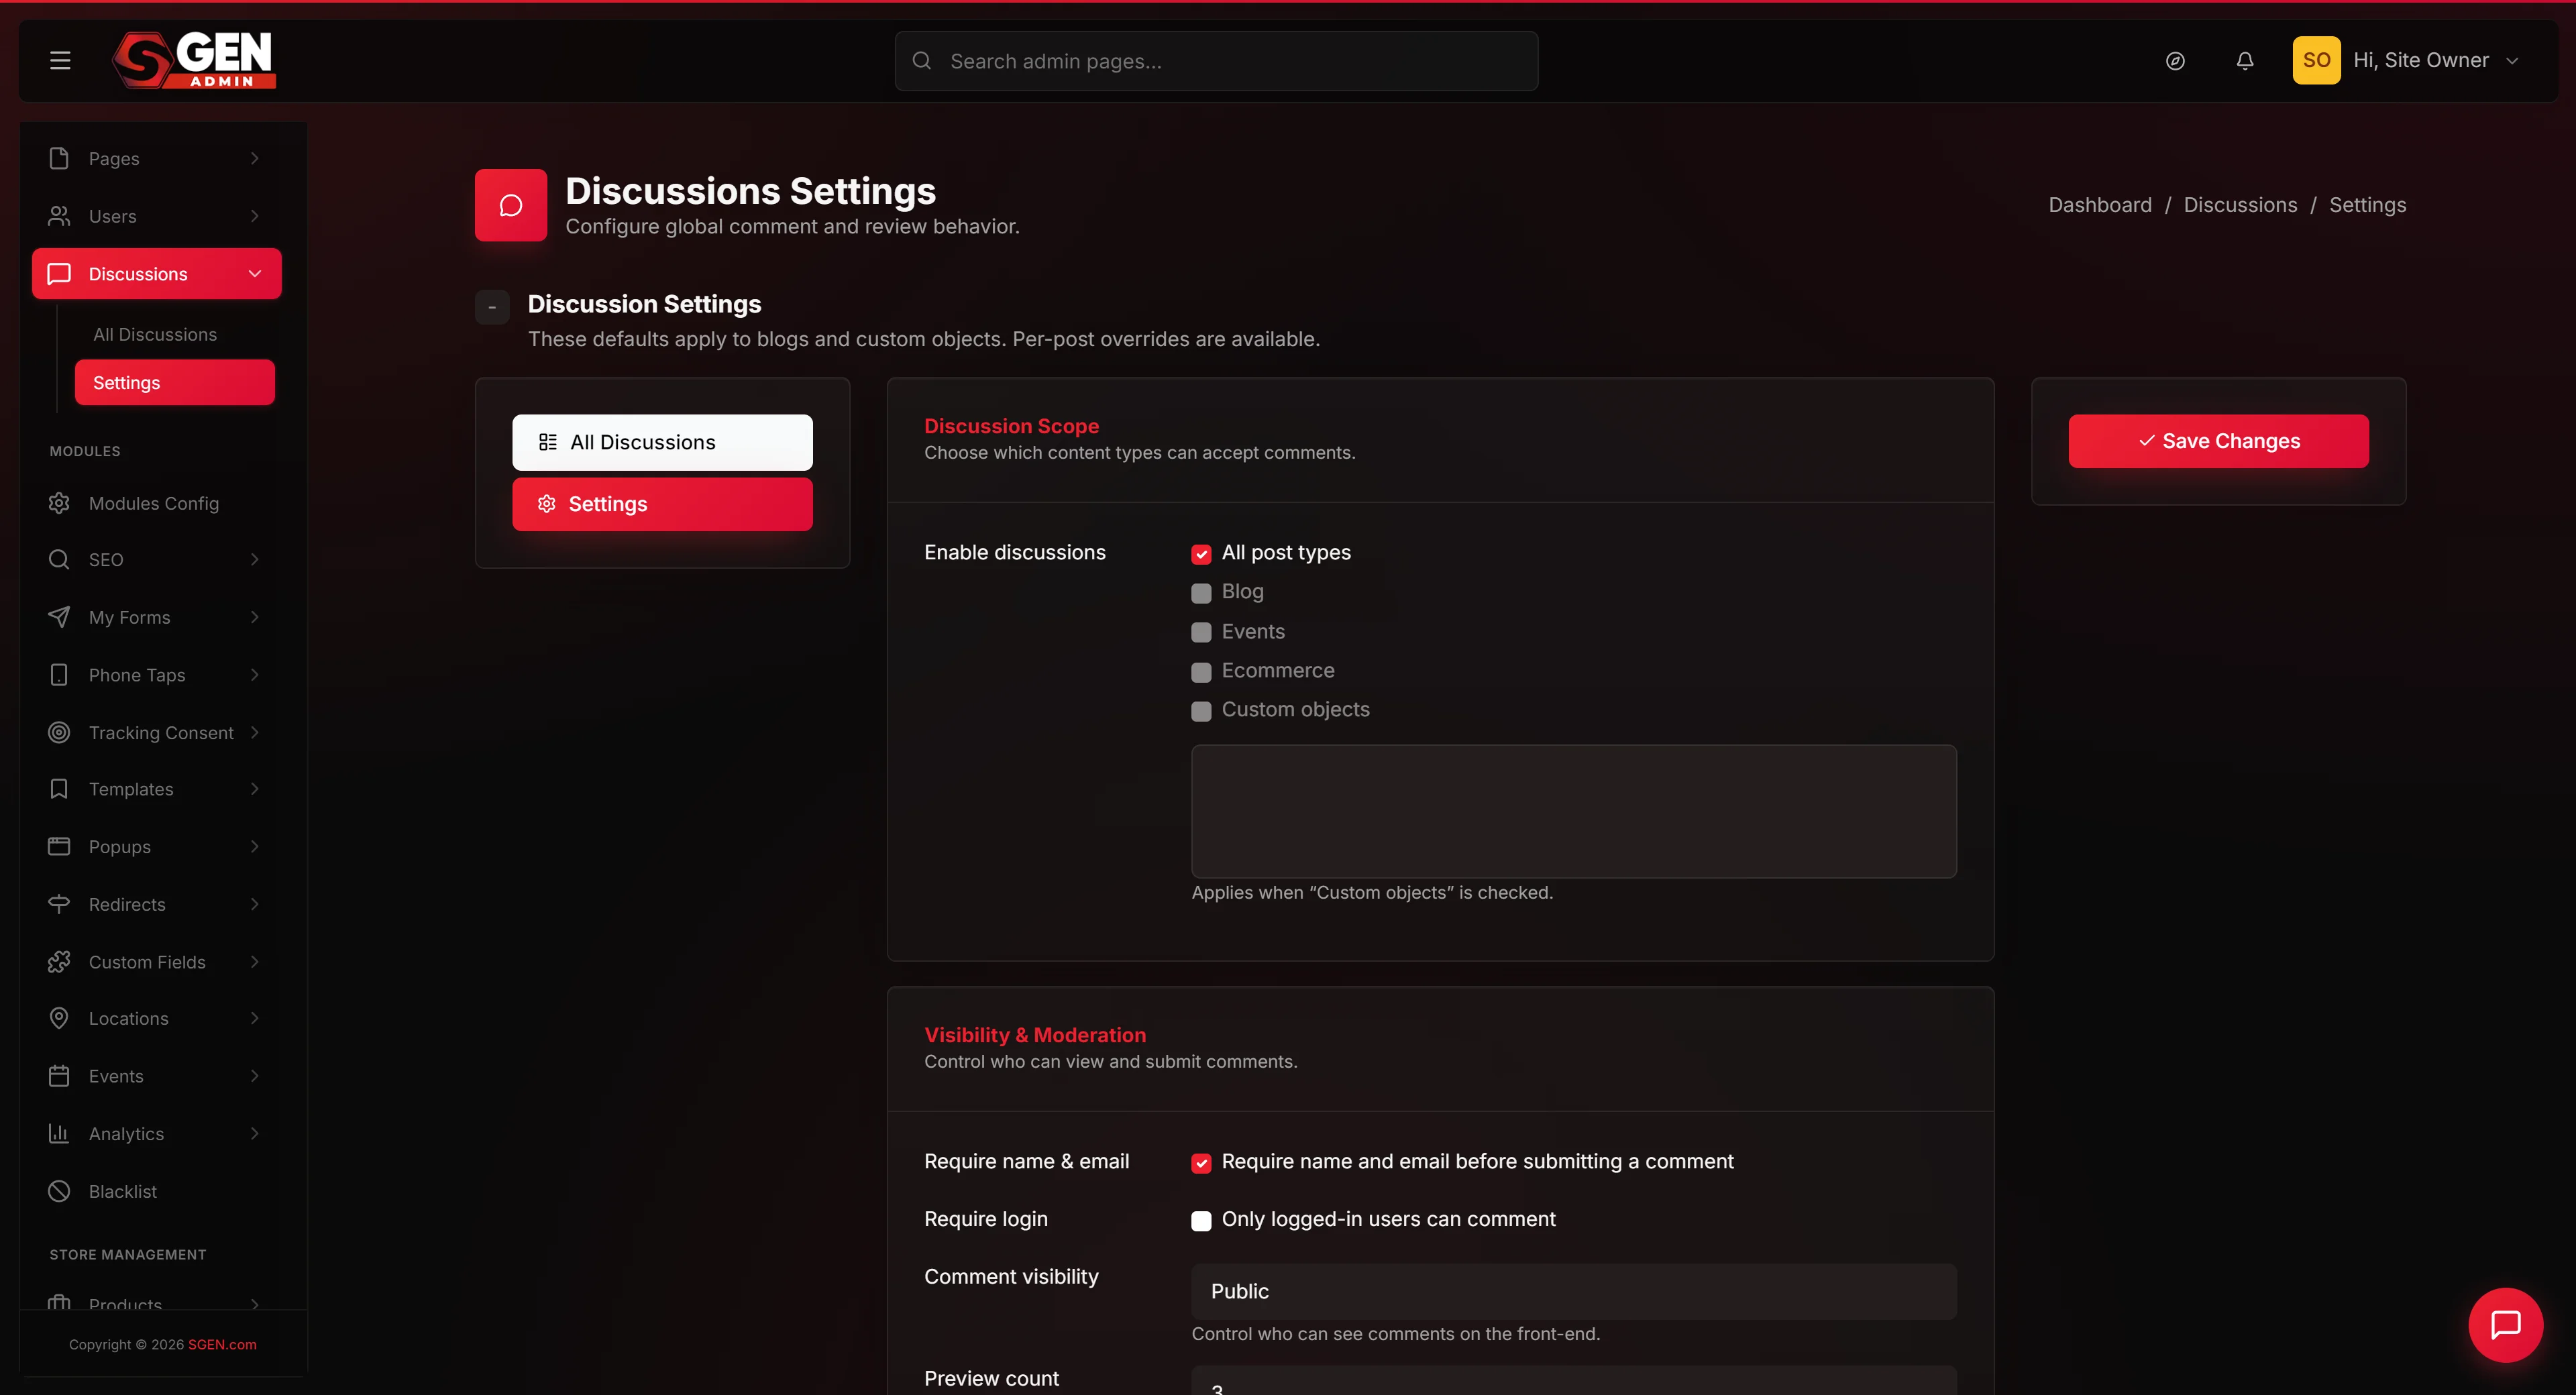
Task: Open notifications bell icon
Action: click(x=2245, y=61)
